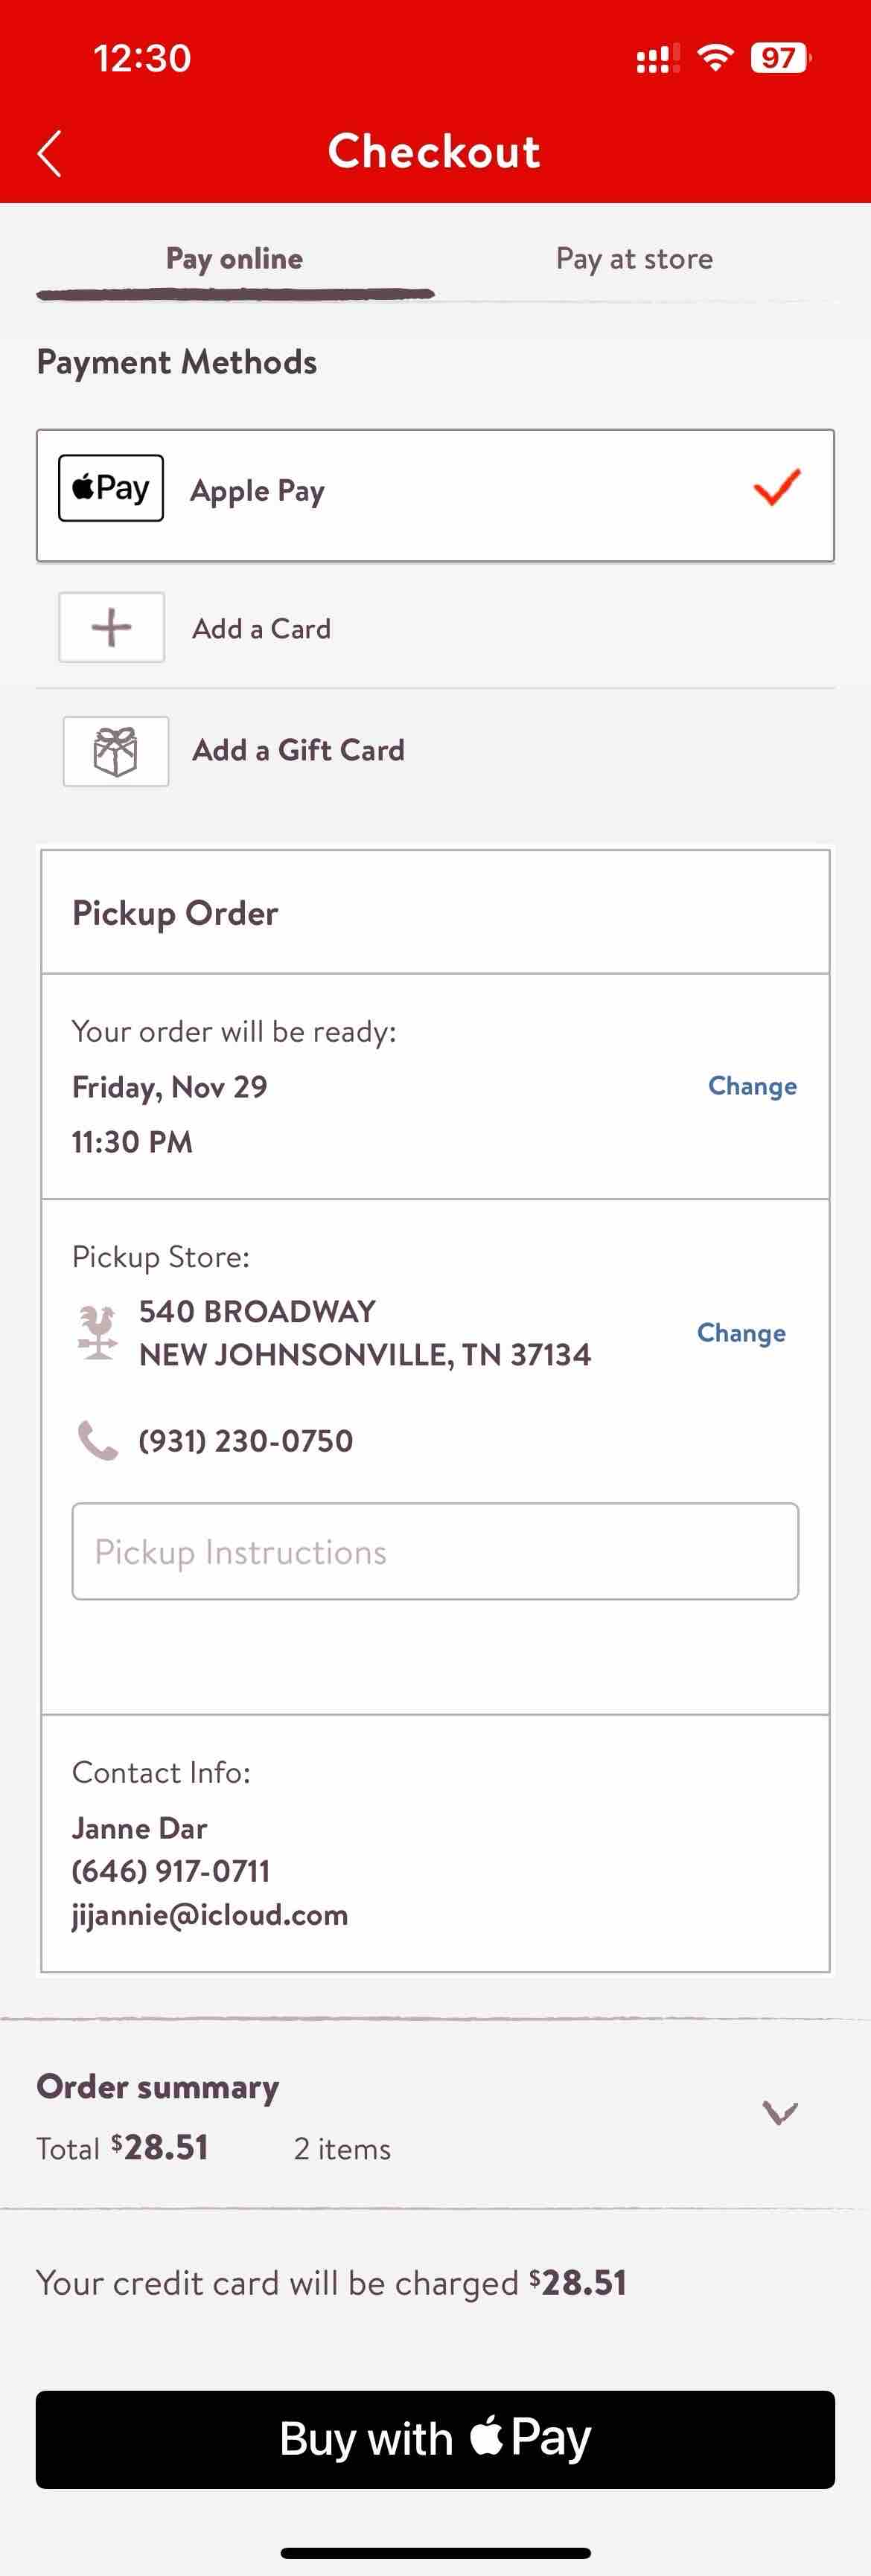871x2576 pixels.
Task: Expand Order summary total section
Action: pos(435,2116)
